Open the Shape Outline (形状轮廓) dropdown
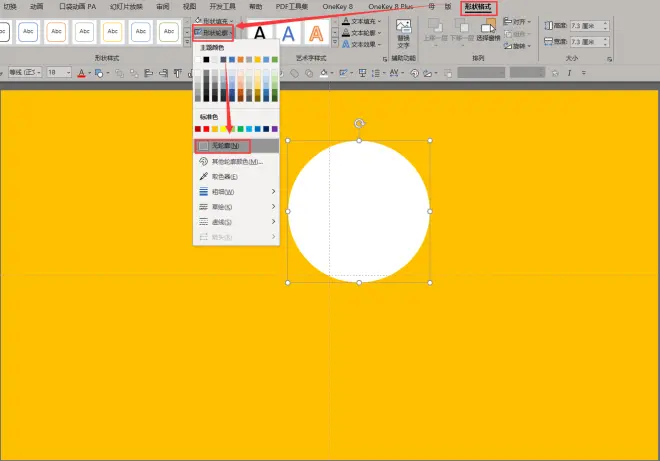 (x=214, y=33)
